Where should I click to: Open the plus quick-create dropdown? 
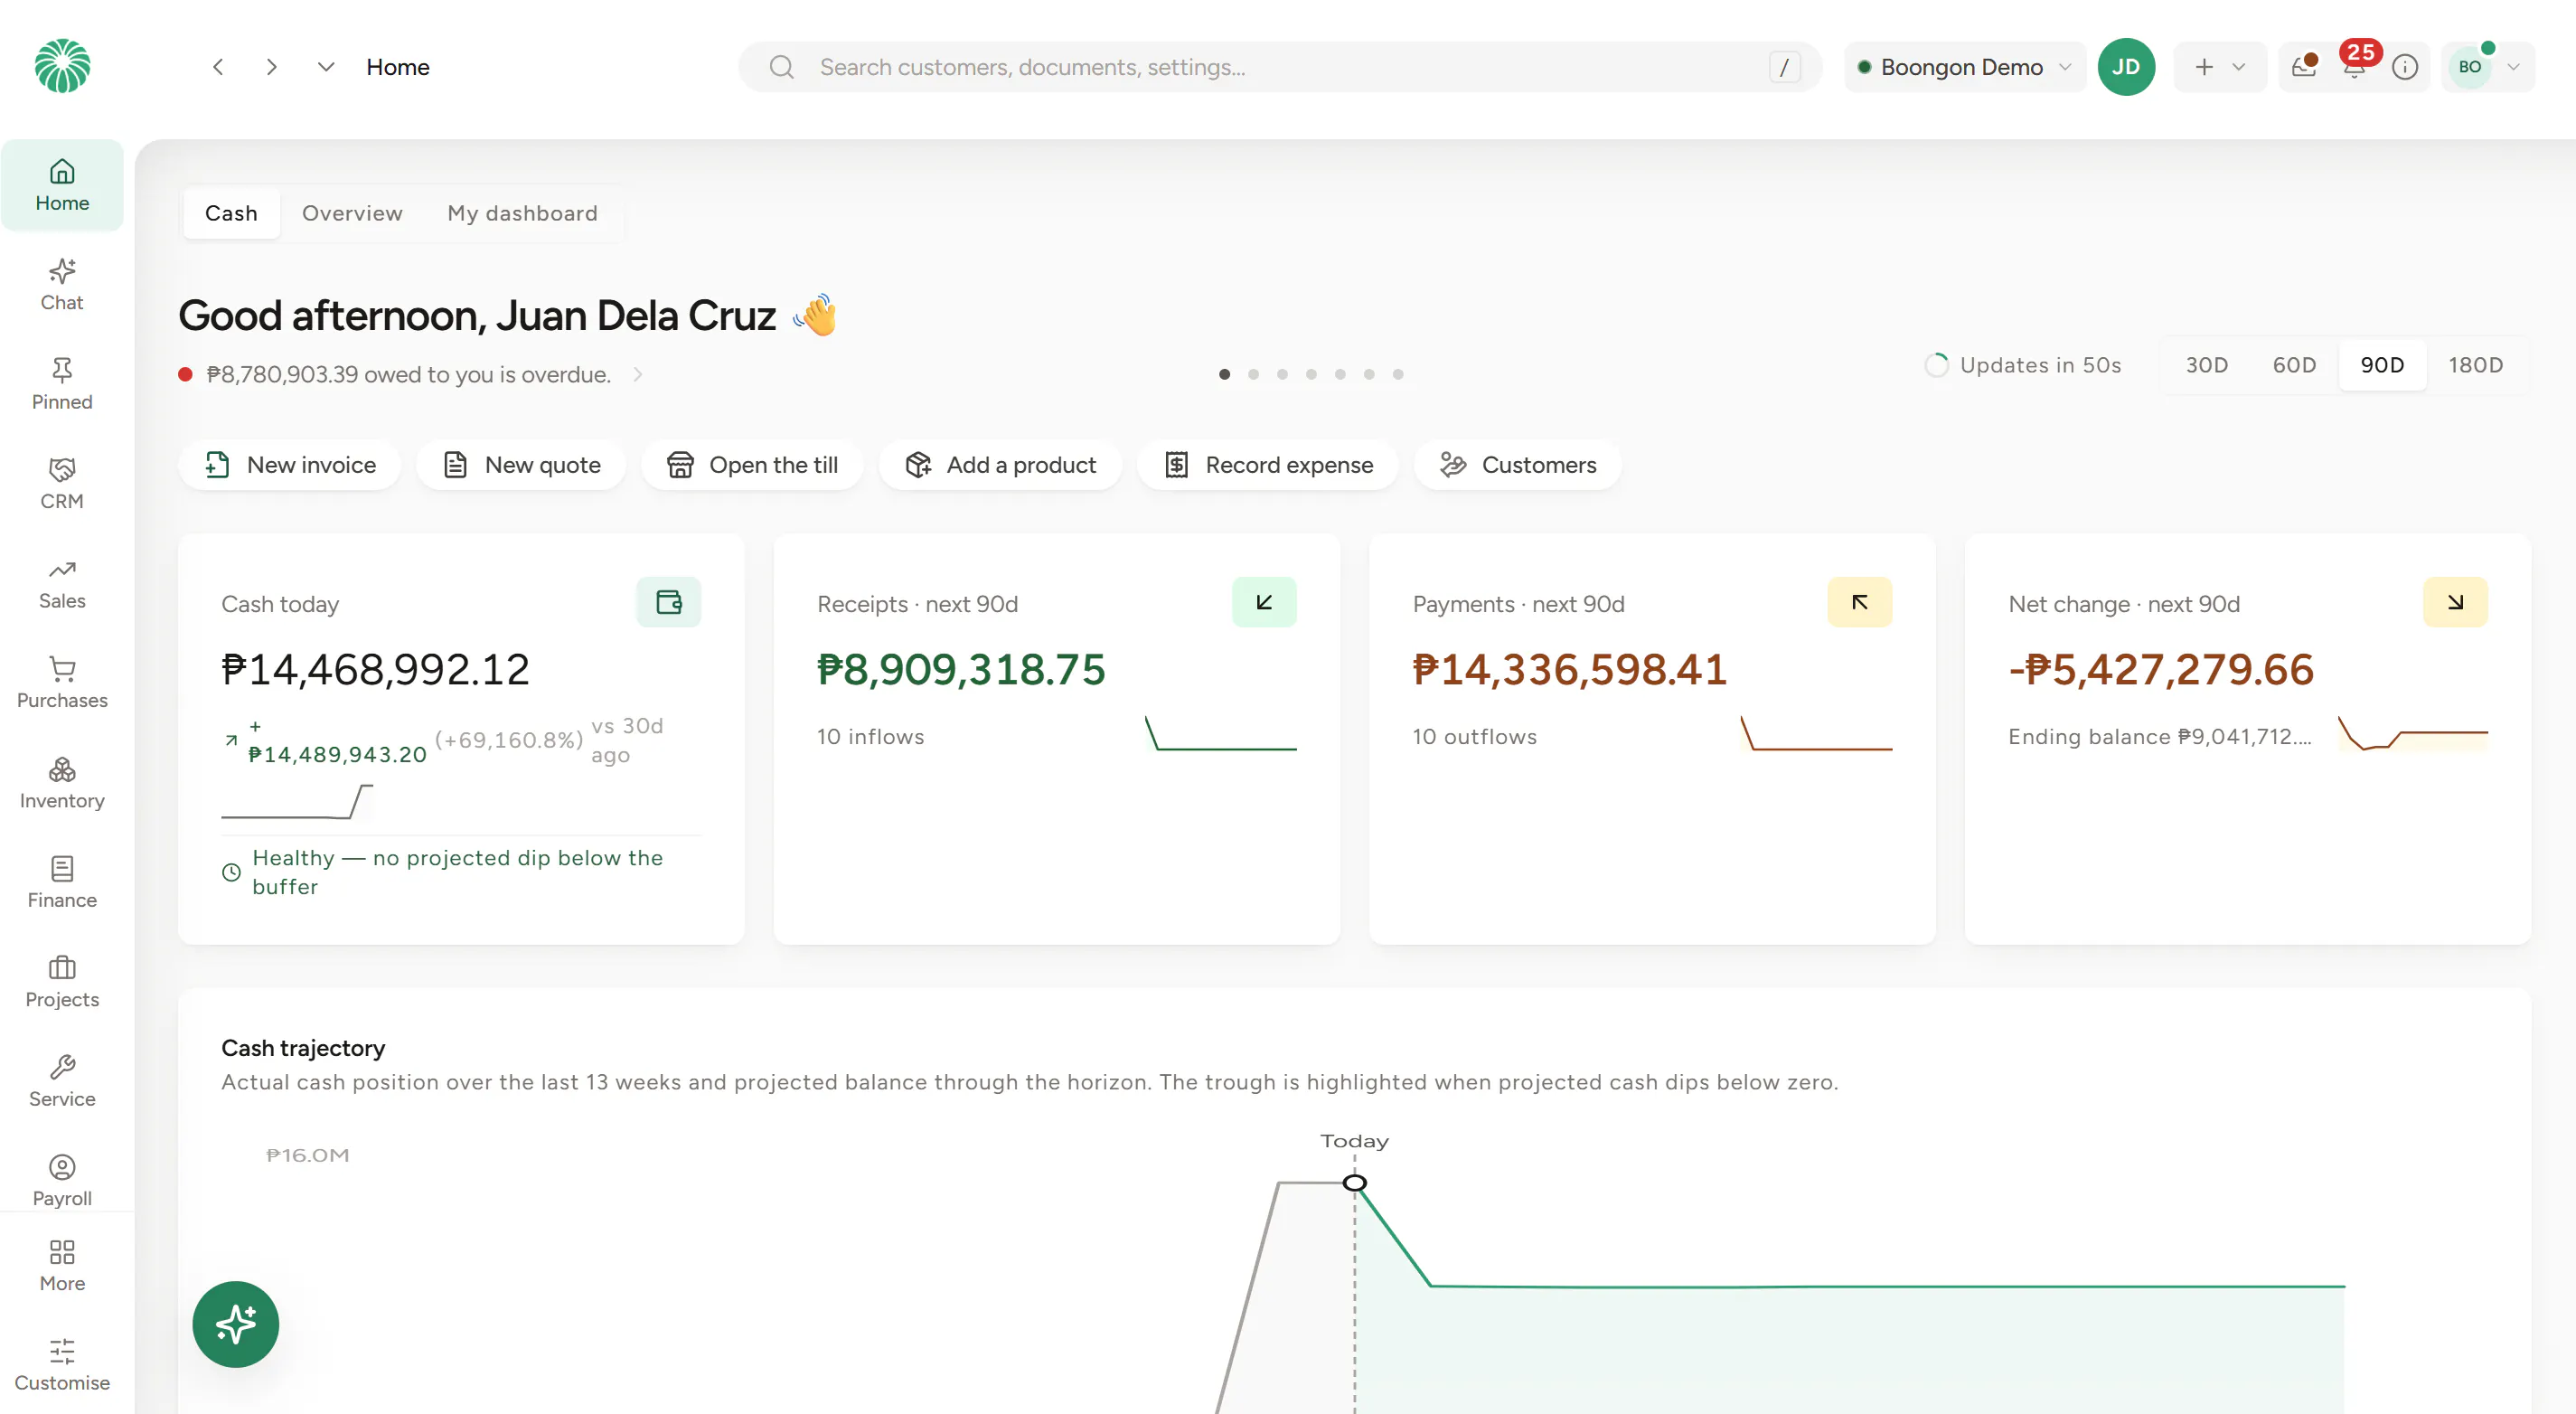click(2220, 67)
